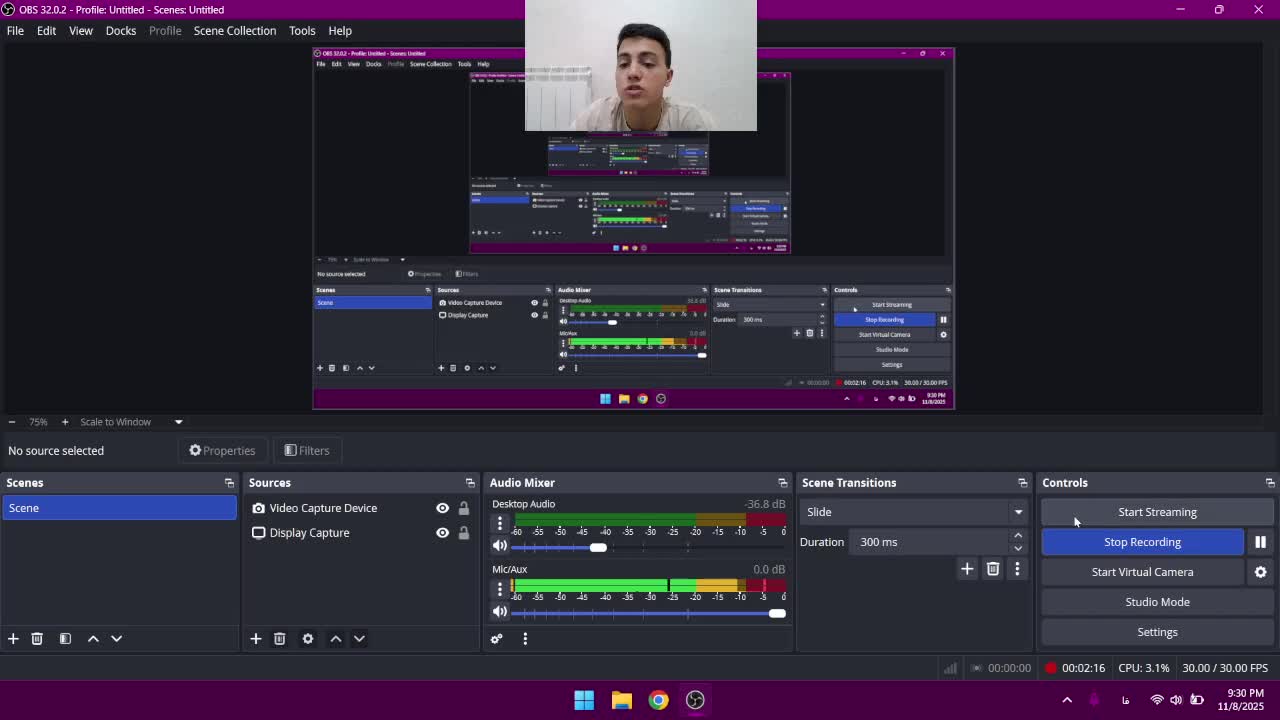
Task: Toggle Display Capture visibility eye
Action: tap(442, 533)
